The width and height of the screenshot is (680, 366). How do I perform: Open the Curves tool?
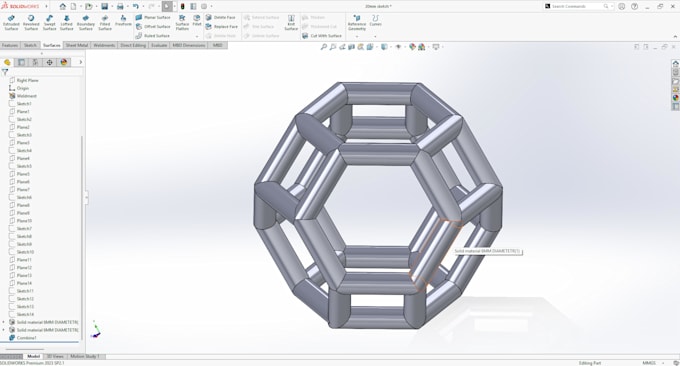click(376, 20)
